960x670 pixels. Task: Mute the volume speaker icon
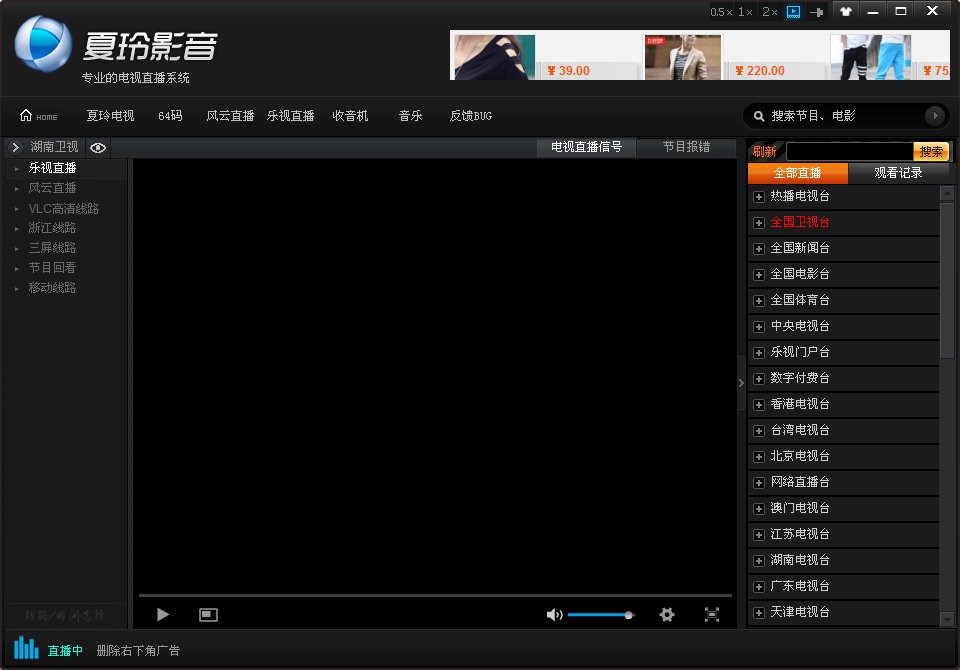pos(554,614)
